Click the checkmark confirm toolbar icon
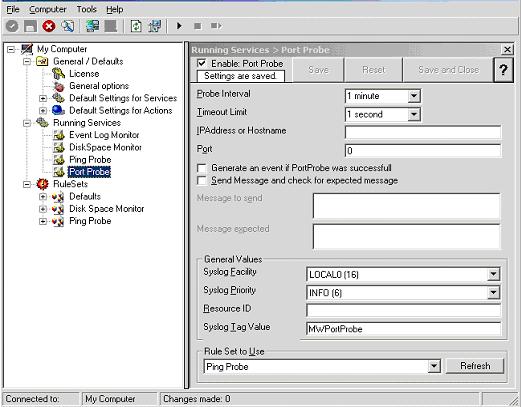Screen dimensions: 521x407 (12, 26)
